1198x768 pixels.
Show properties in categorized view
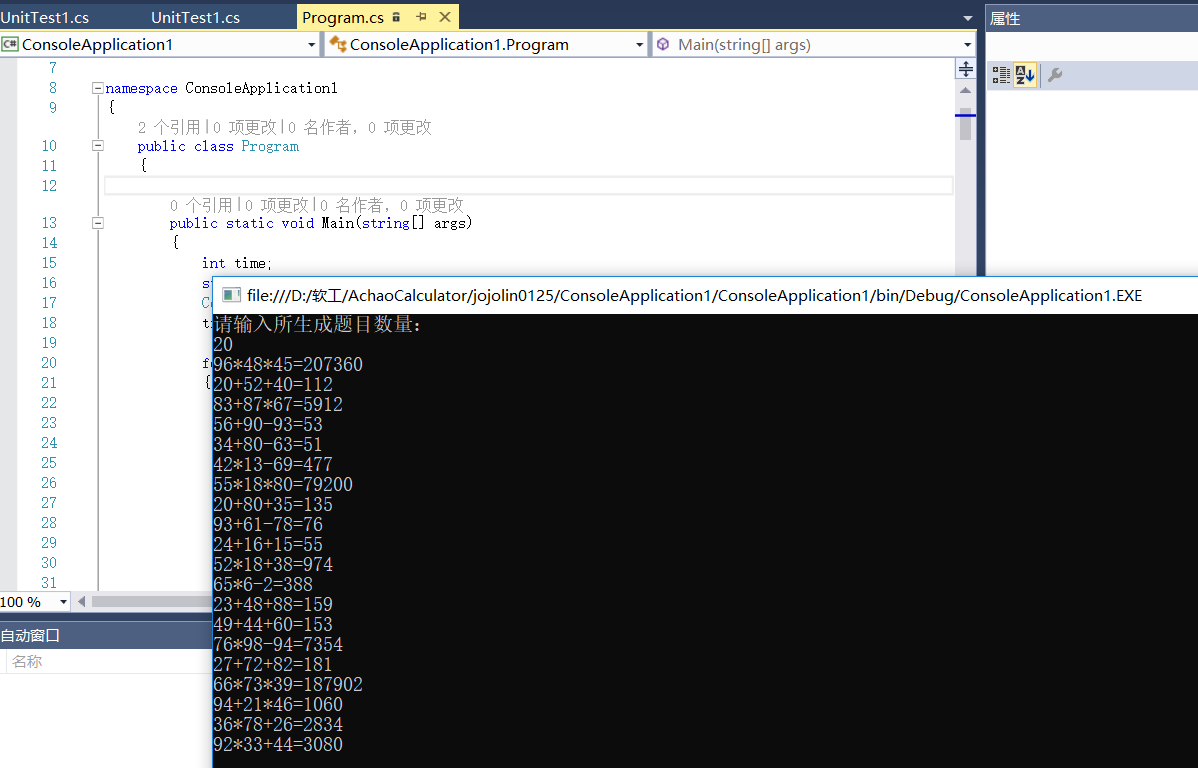tap(1001, 75)
